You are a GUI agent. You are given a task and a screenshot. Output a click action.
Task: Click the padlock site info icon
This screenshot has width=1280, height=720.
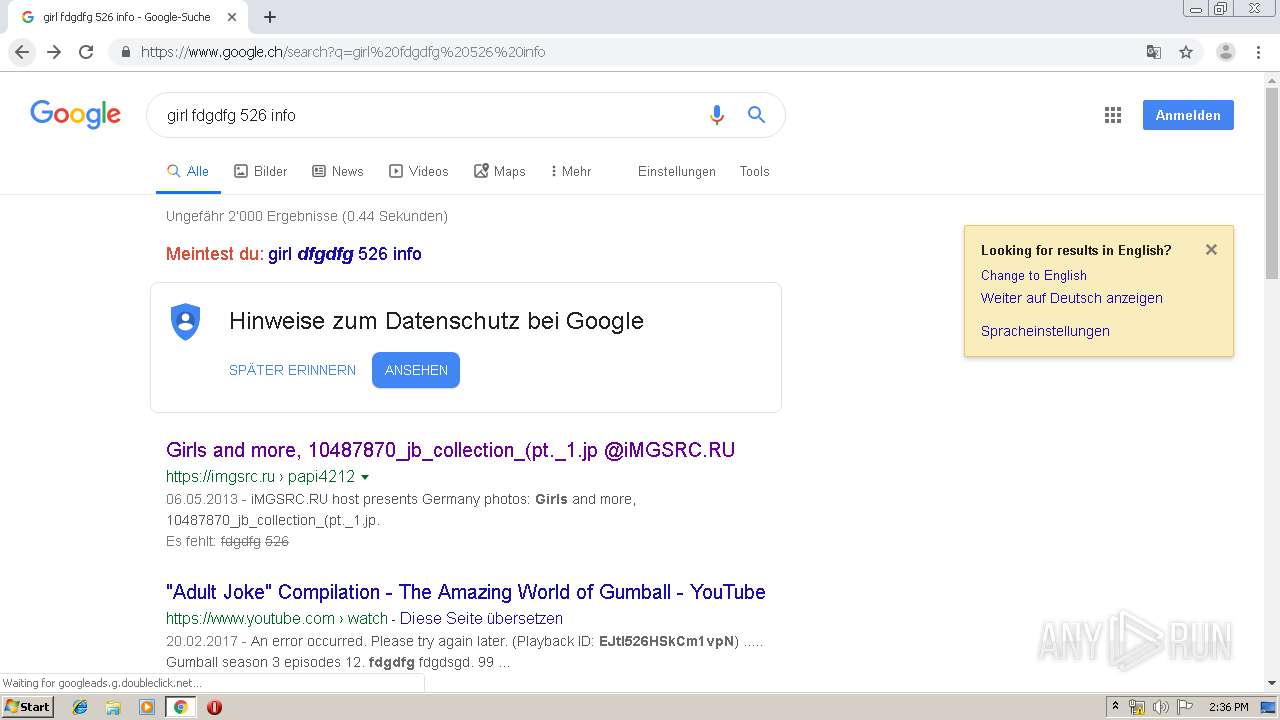pyautogui.click(x=125, y=52)
